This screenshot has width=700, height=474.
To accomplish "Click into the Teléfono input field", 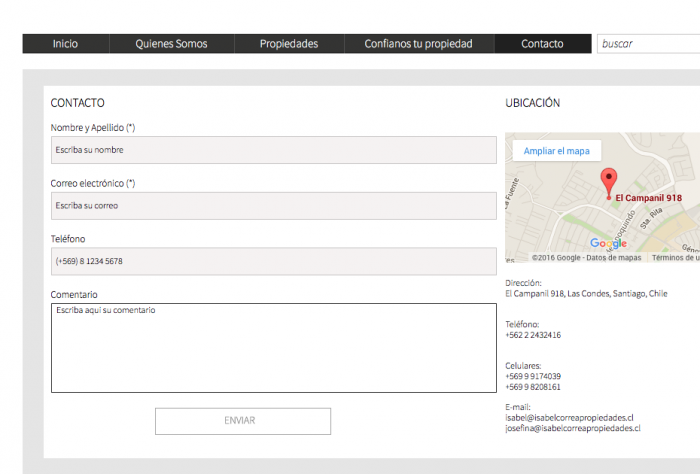I will (273, 261).
